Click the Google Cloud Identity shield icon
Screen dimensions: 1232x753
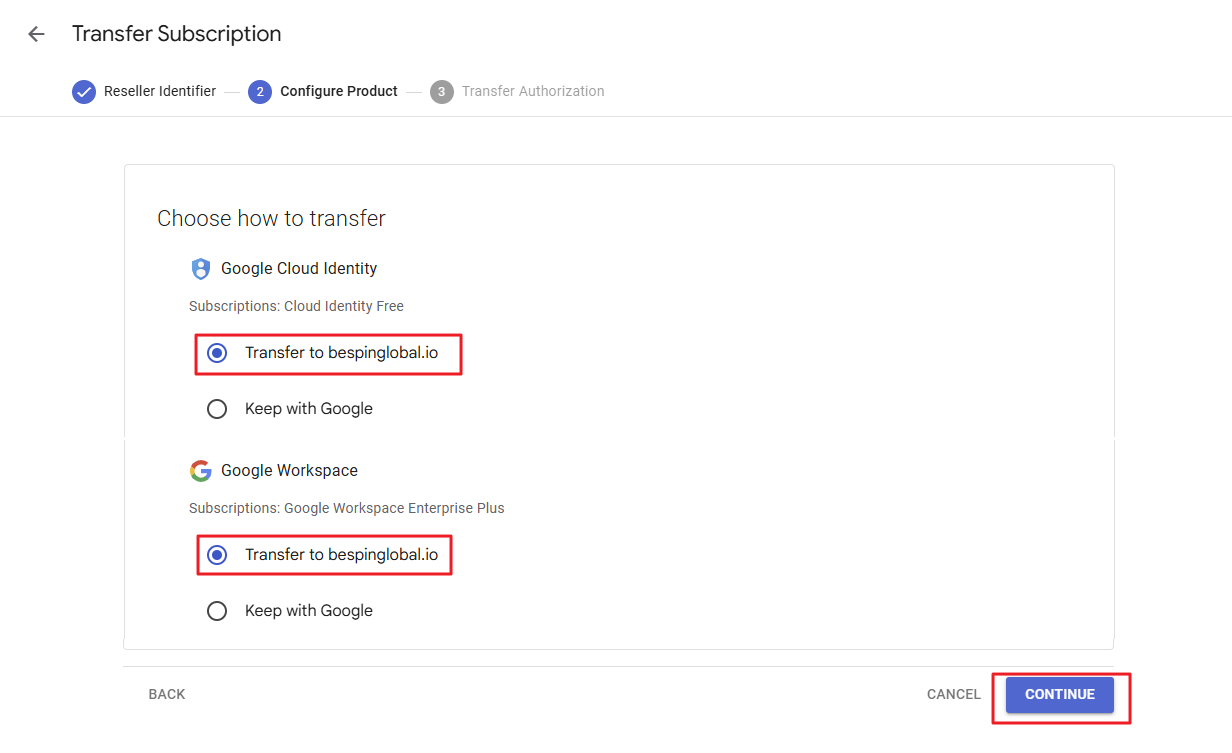click(201, 268)
